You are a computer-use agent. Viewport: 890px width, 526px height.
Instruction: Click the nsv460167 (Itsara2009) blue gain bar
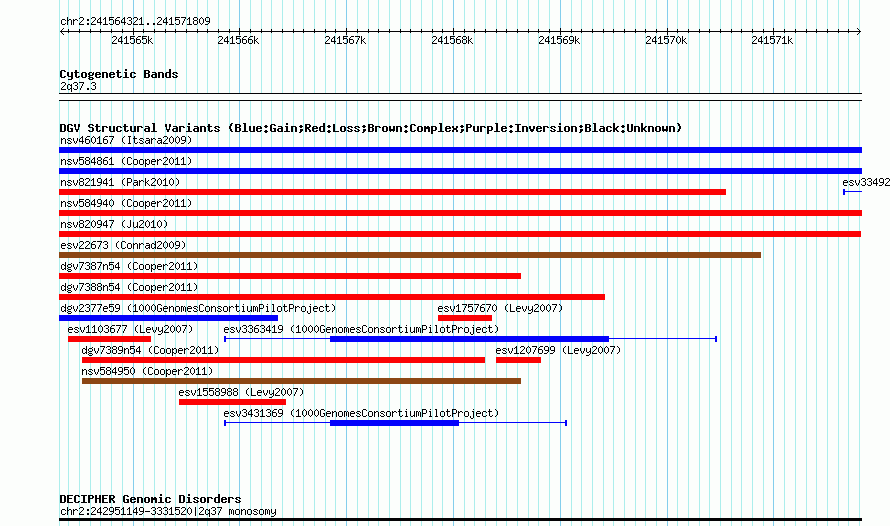click(460, 150)
